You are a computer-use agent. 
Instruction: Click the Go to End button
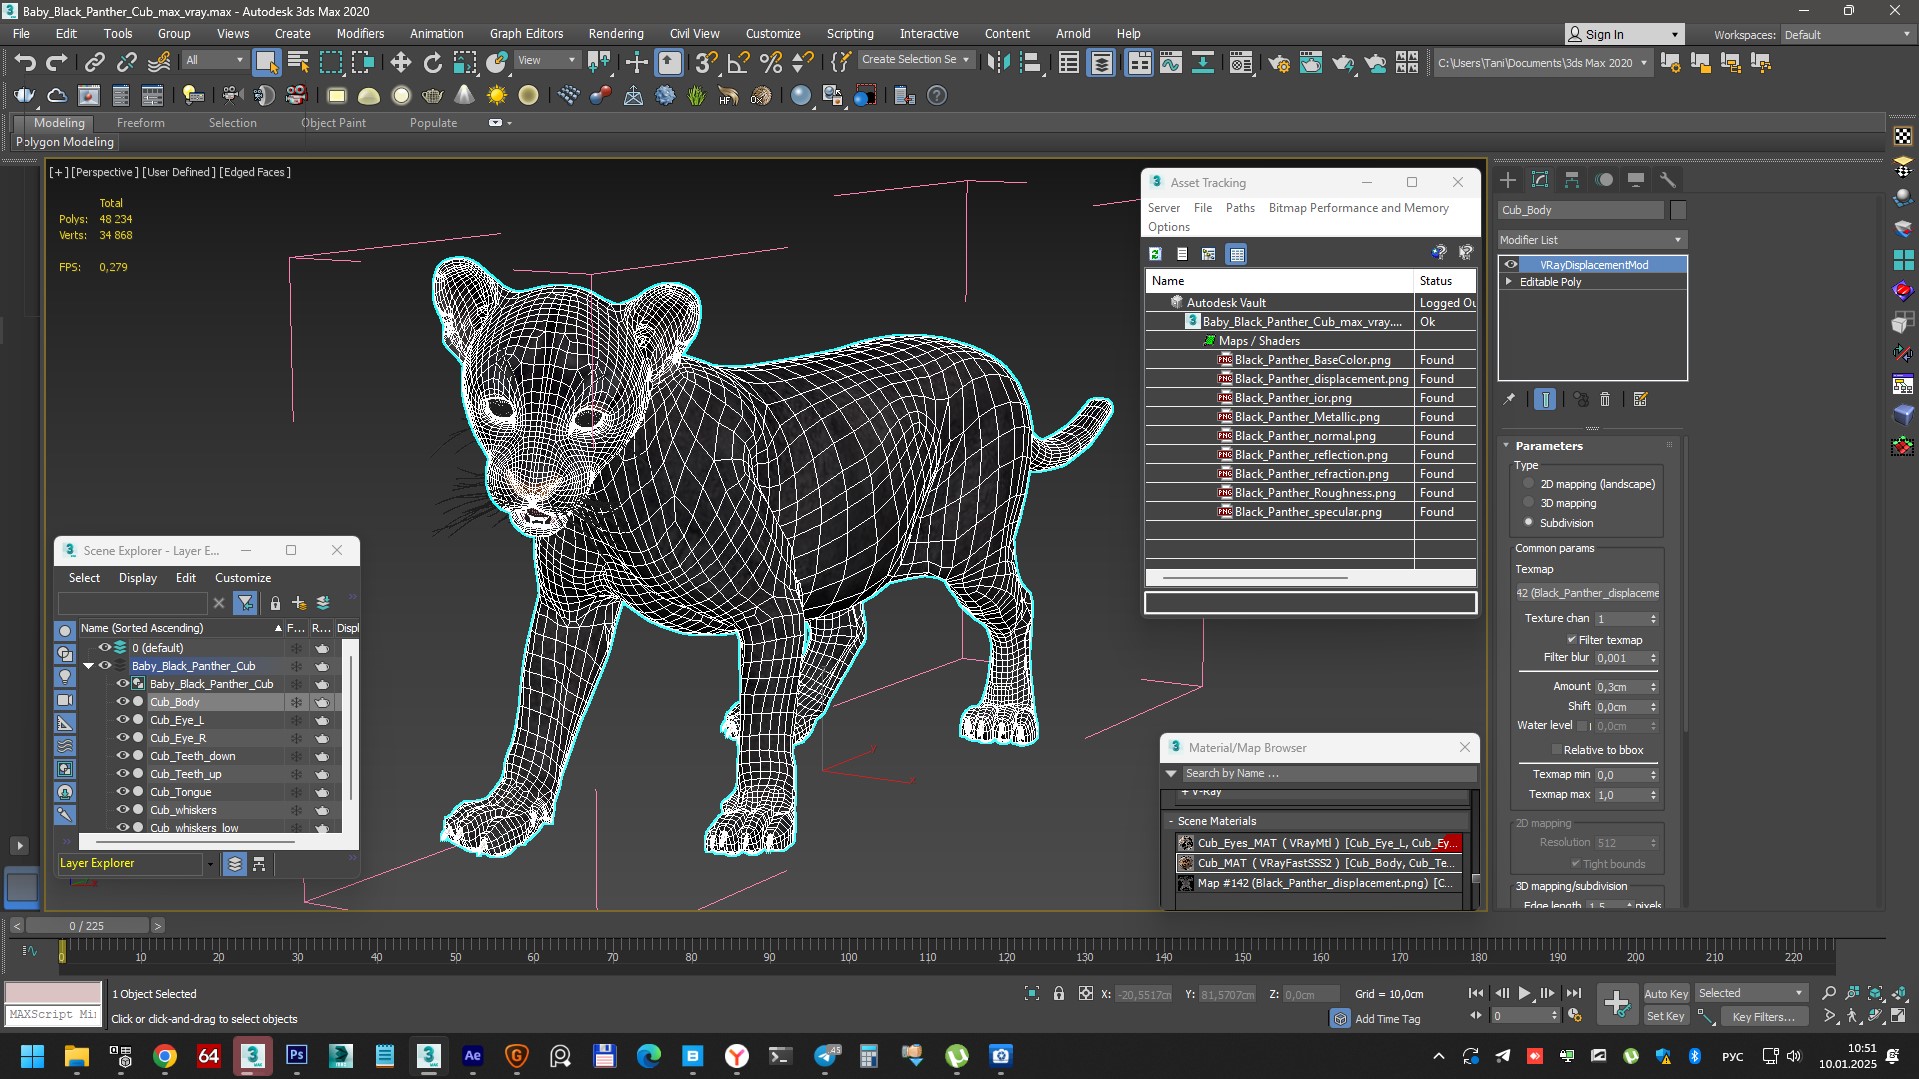1574,993
